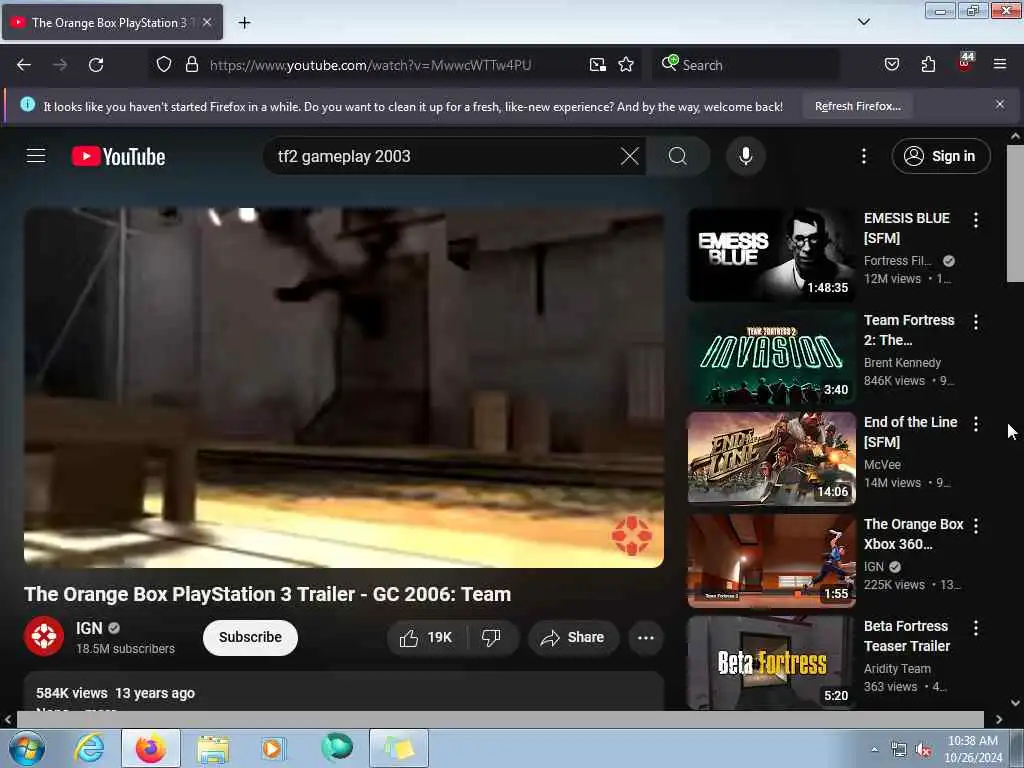The width and height of the screenshot is (1024, 768).
Task: Open options for Team Fortress 2 Invasion video
Action: (x=976, y=322)
